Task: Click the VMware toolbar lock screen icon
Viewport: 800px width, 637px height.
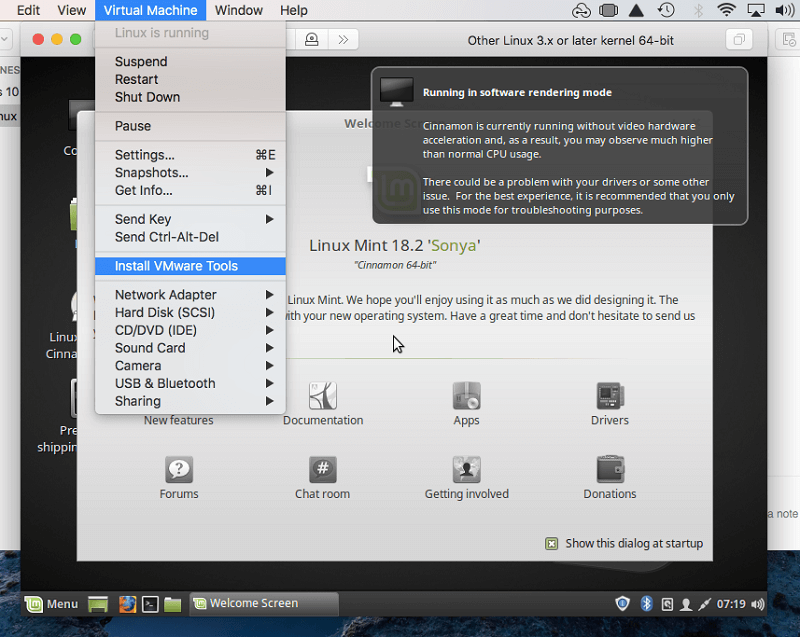Action: 311,39
